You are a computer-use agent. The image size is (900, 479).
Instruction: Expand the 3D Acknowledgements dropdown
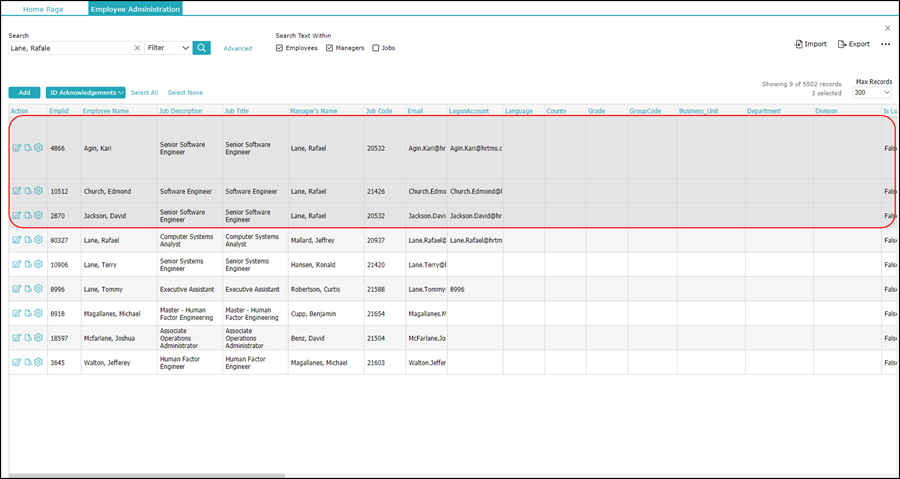tap(85, 92)
